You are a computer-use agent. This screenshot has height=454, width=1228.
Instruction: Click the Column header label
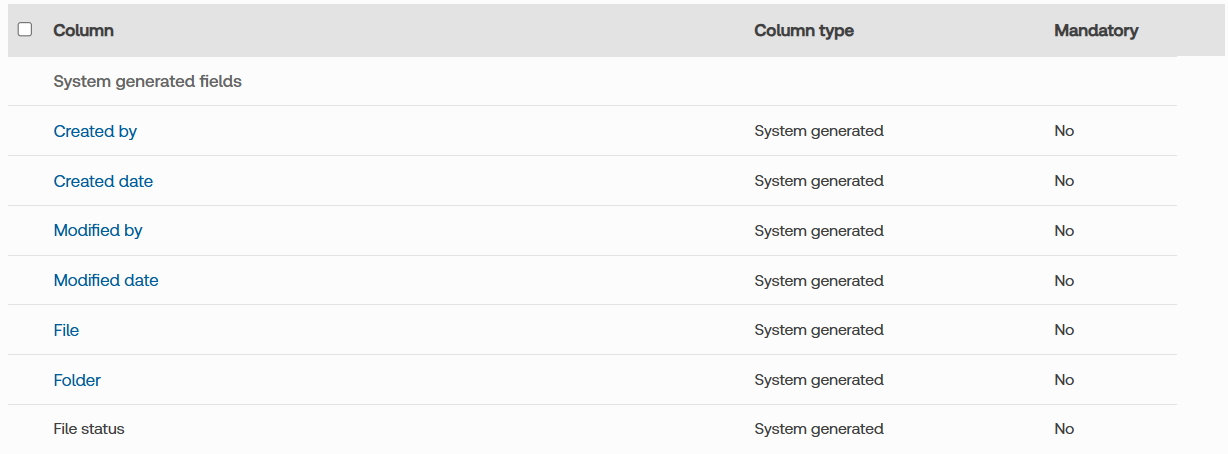(83, 30)
